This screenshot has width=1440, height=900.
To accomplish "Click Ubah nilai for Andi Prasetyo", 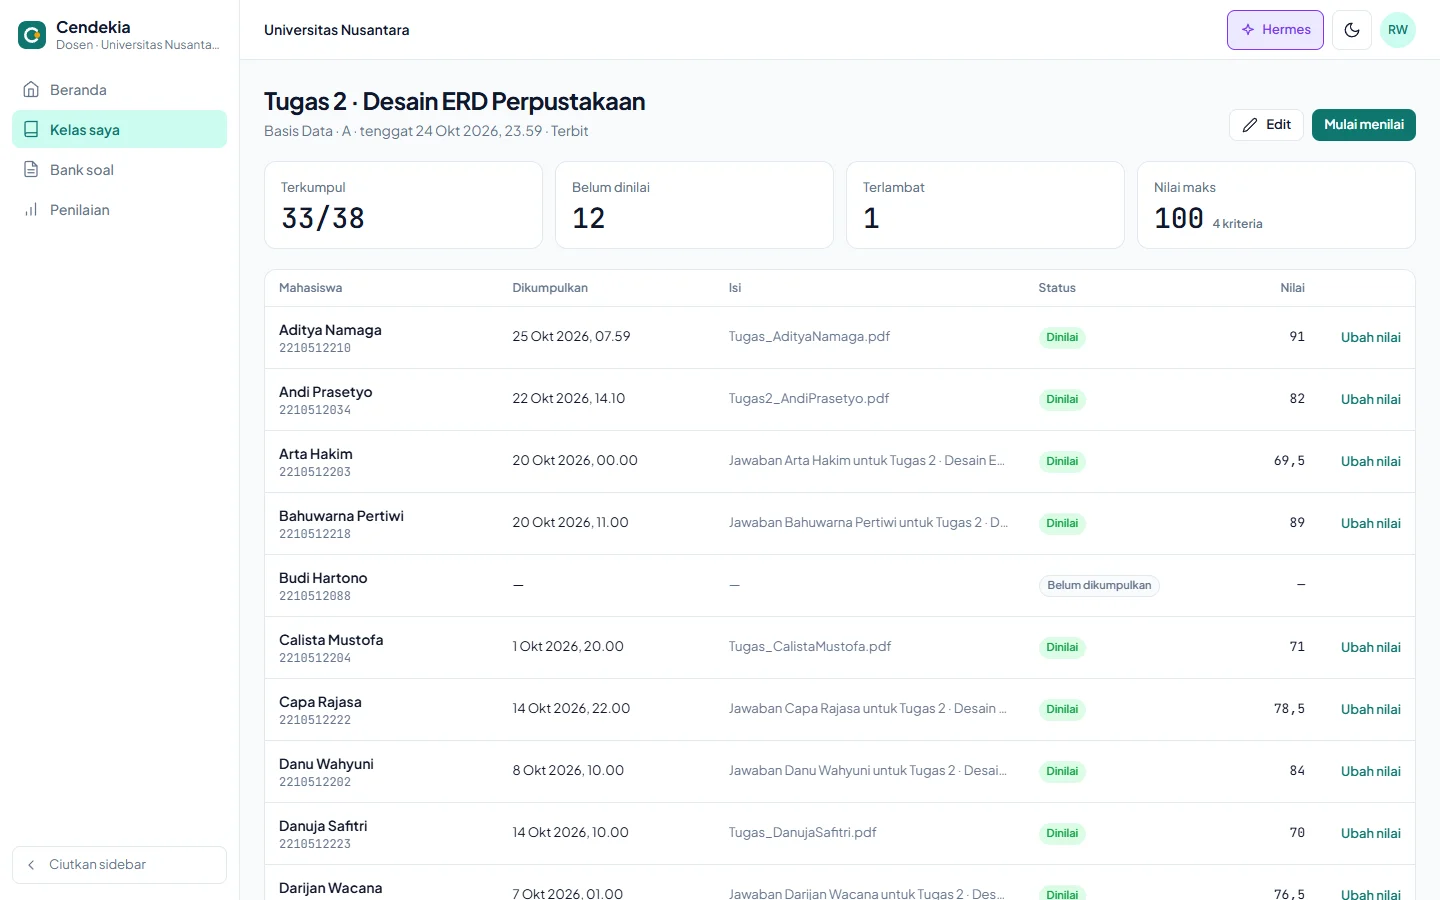I will tap(1370, 399).
